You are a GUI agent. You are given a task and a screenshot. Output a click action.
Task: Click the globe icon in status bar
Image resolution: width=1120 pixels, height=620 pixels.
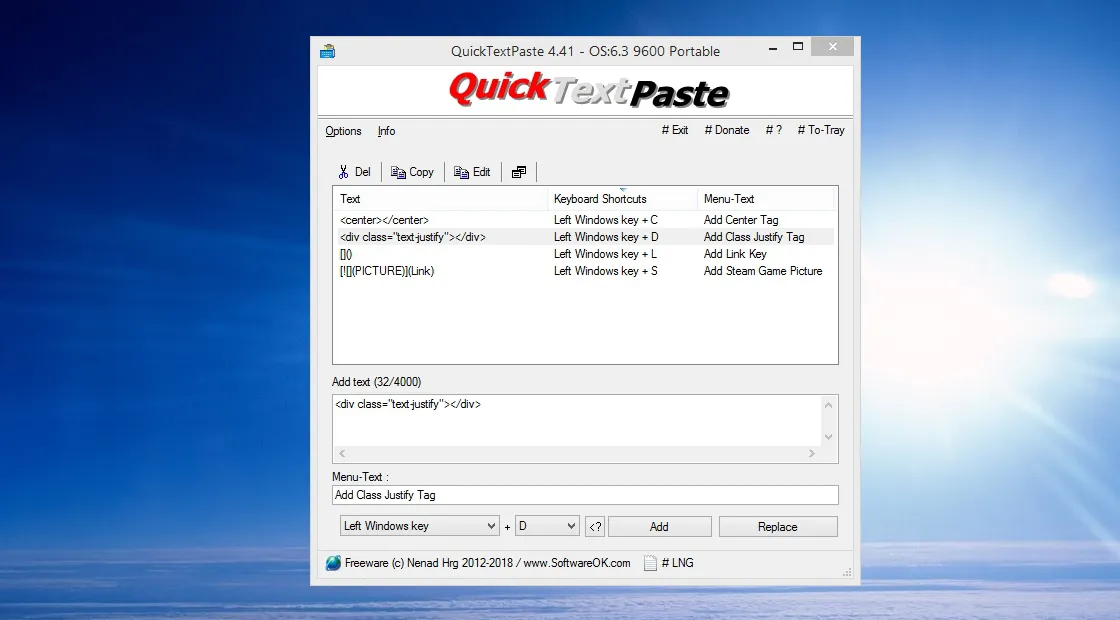click(x=333, y=563)
